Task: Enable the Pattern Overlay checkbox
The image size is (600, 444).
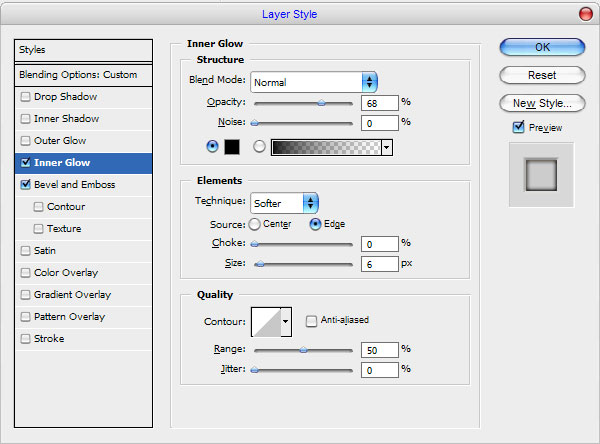Action: (x=25, y=317)
